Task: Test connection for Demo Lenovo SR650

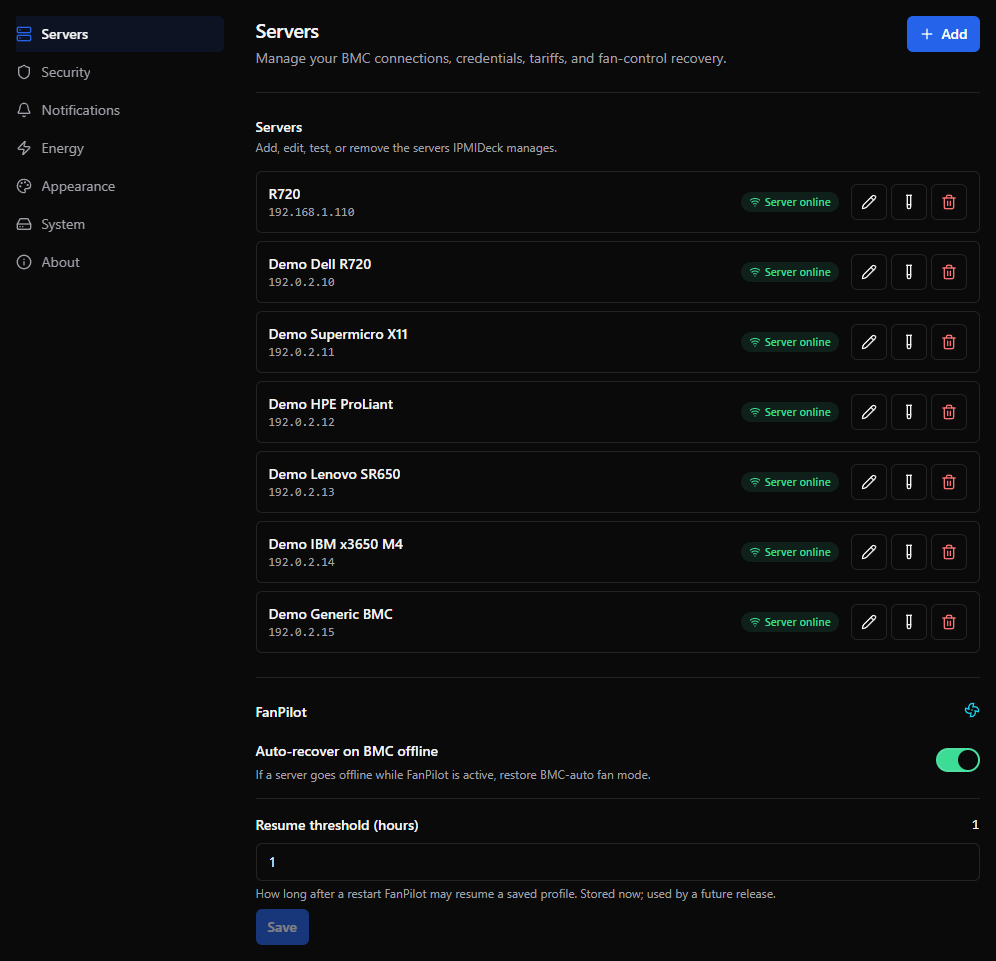Action: click(x=908, y=482)
